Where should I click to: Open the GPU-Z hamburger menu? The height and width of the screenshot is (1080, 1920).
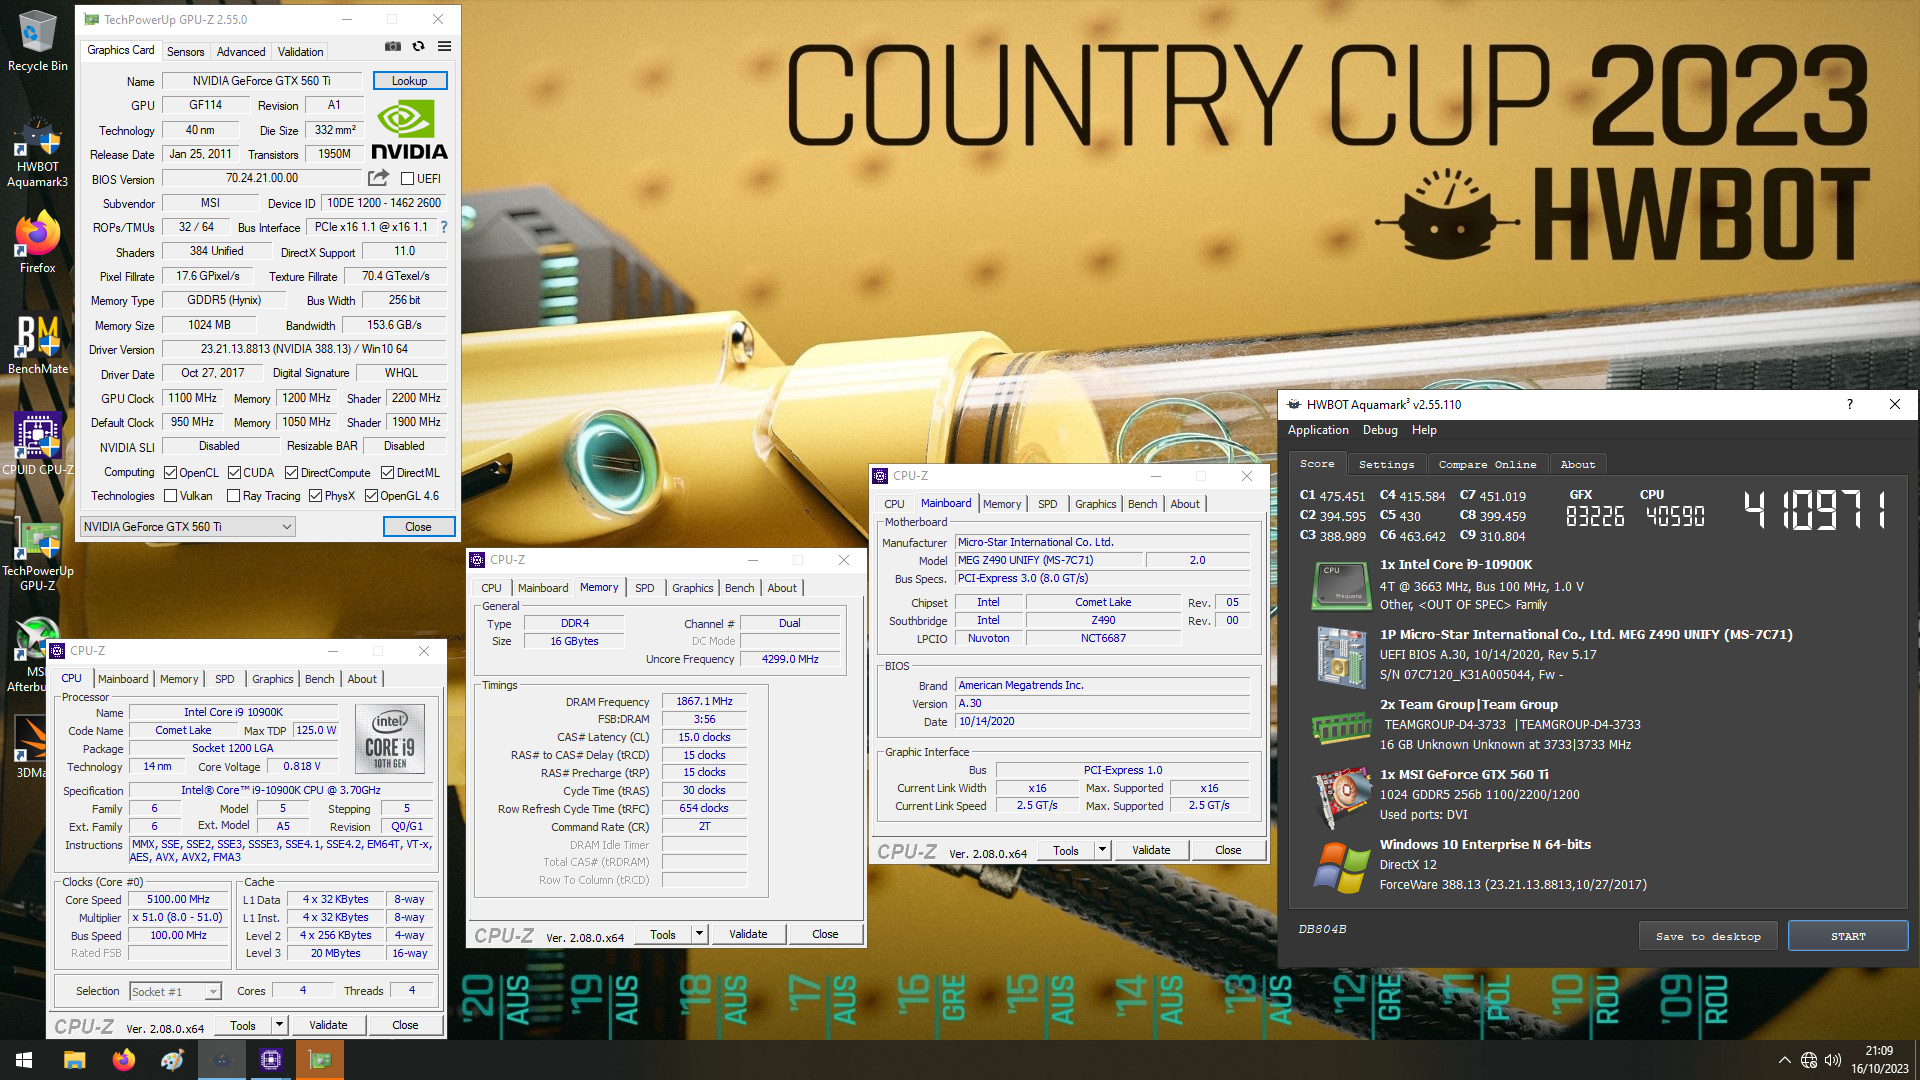[x=444, y=47]
